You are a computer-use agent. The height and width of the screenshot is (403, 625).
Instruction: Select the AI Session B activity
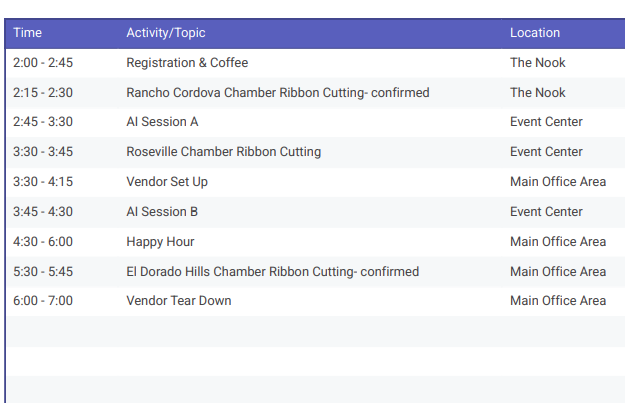pos(162,212)
